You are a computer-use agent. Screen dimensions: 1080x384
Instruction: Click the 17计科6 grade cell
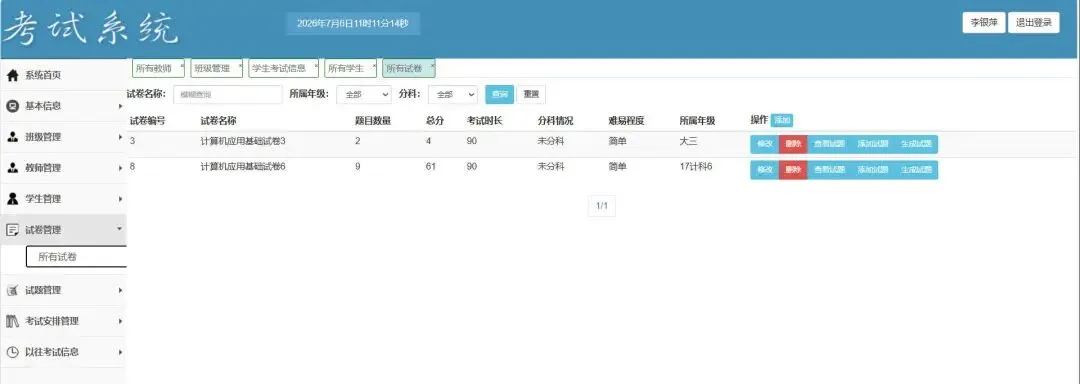point(696,167)
